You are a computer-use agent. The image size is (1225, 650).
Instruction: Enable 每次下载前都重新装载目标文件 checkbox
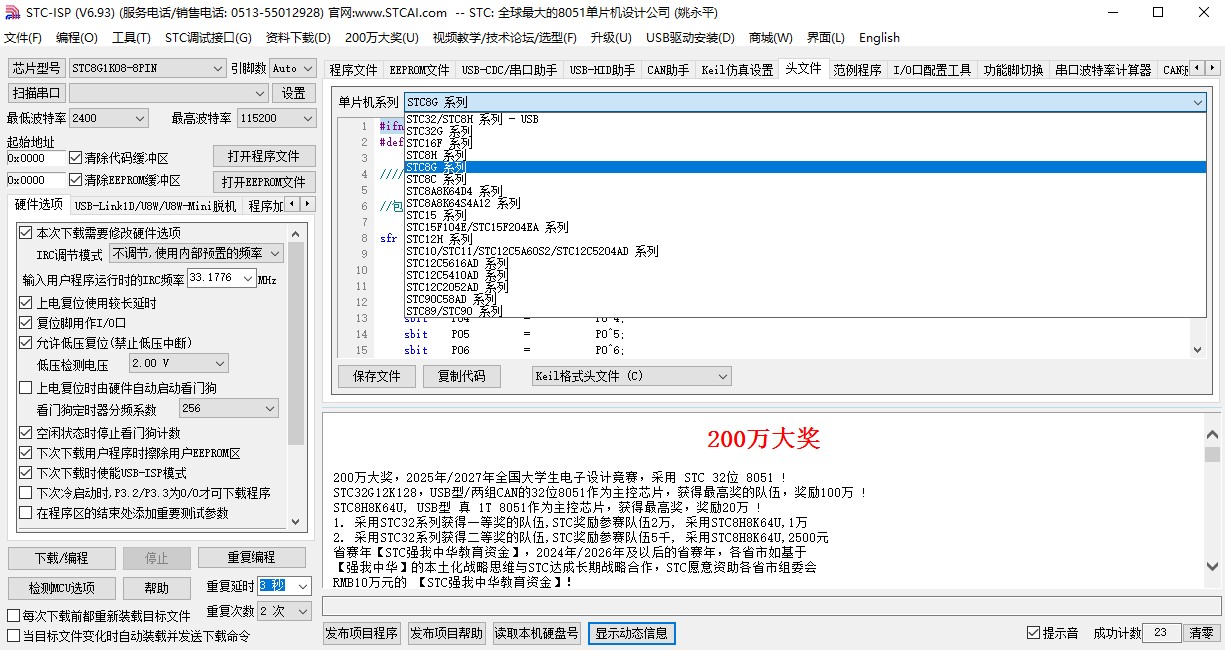point(98,616)
